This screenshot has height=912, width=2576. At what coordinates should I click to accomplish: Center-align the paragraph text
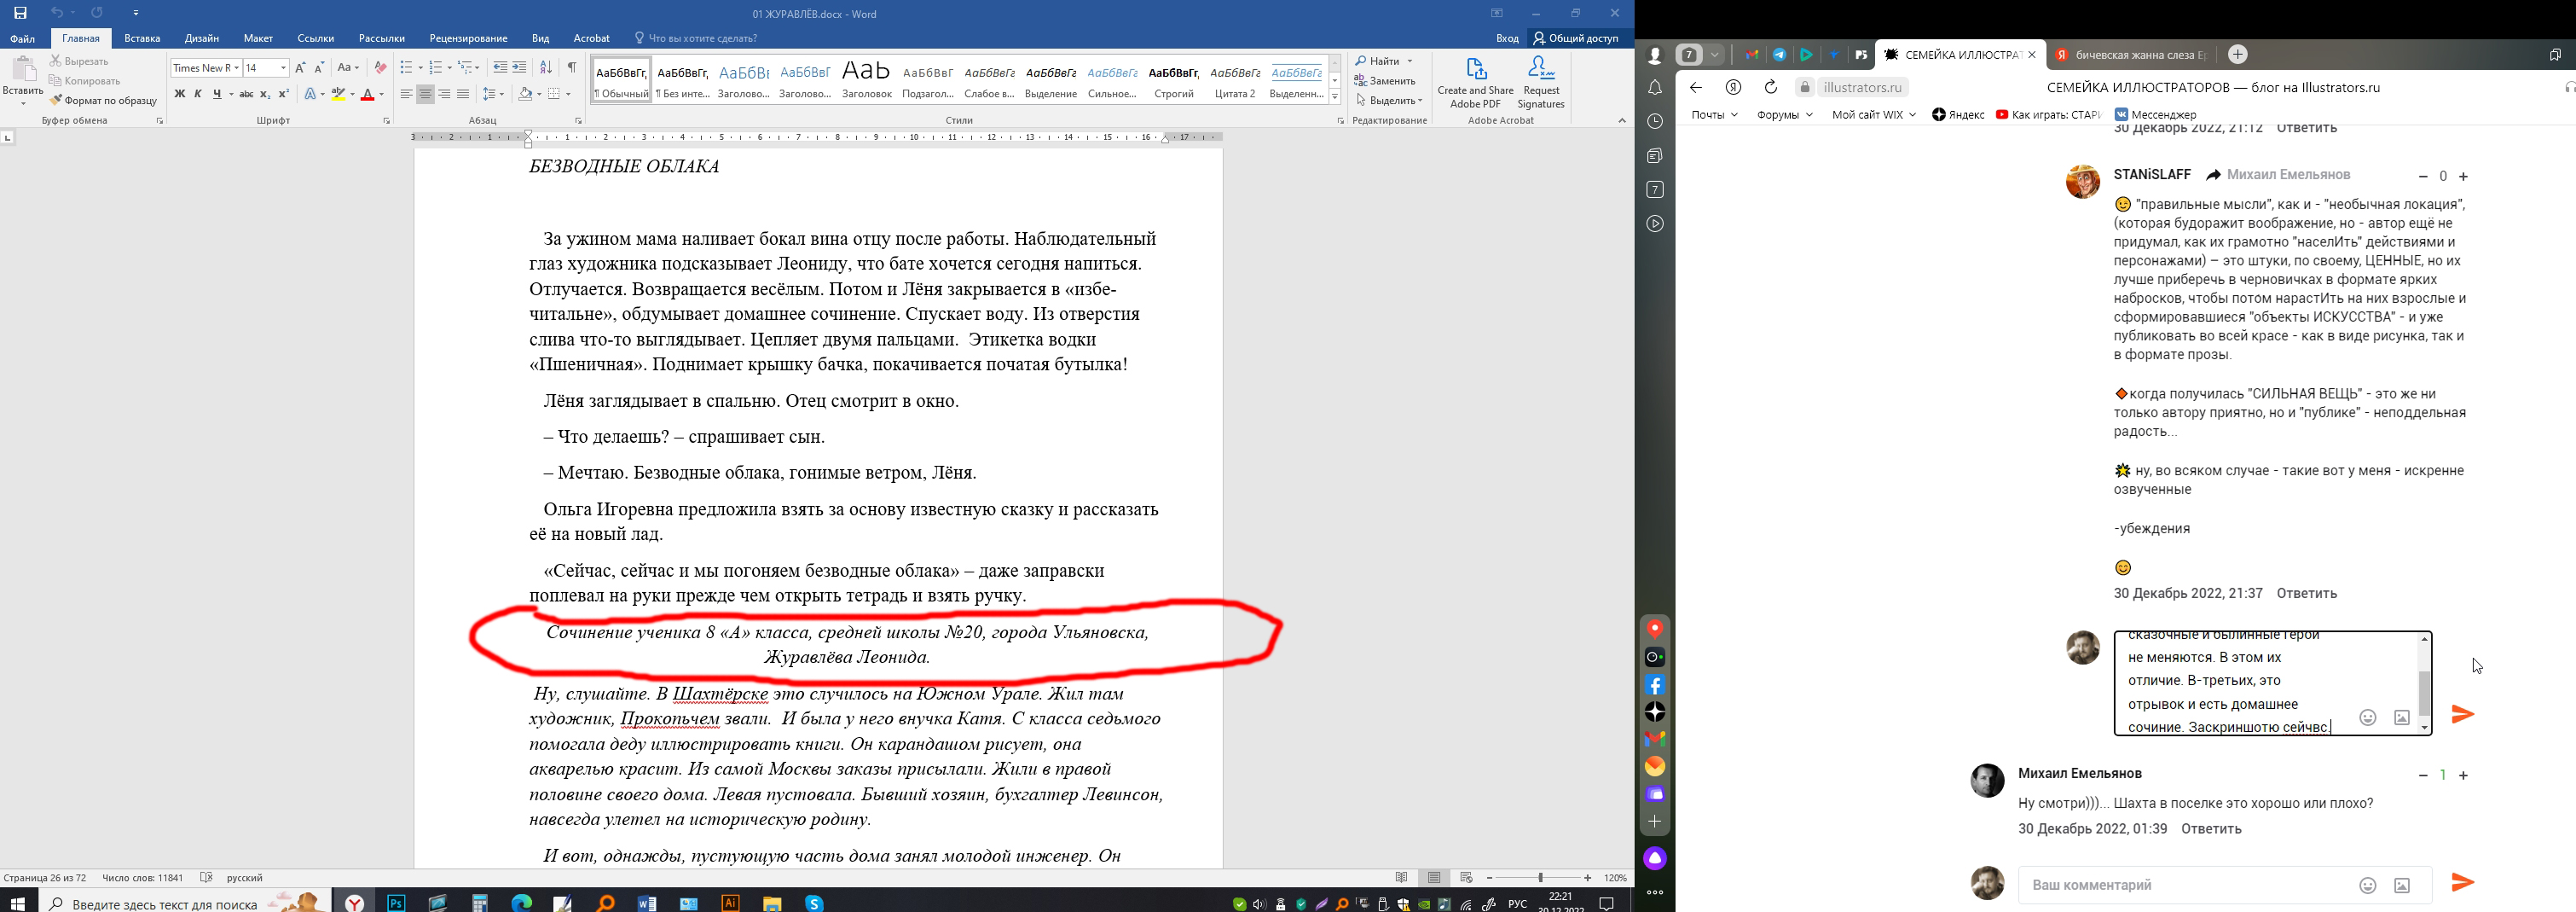coord(425,94)
